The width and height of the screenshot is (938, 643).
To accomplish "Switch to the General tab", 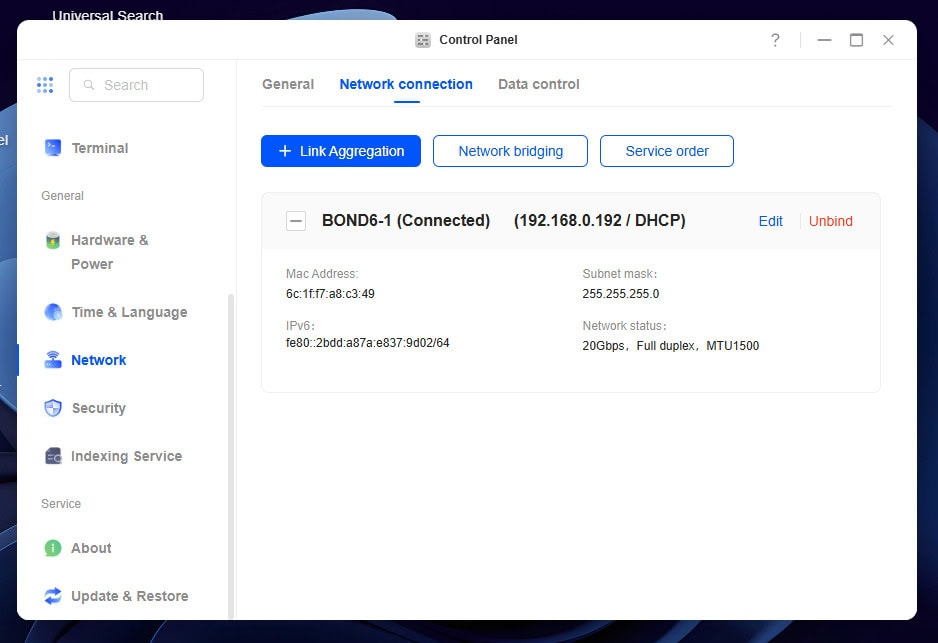I will click(288, 84).
